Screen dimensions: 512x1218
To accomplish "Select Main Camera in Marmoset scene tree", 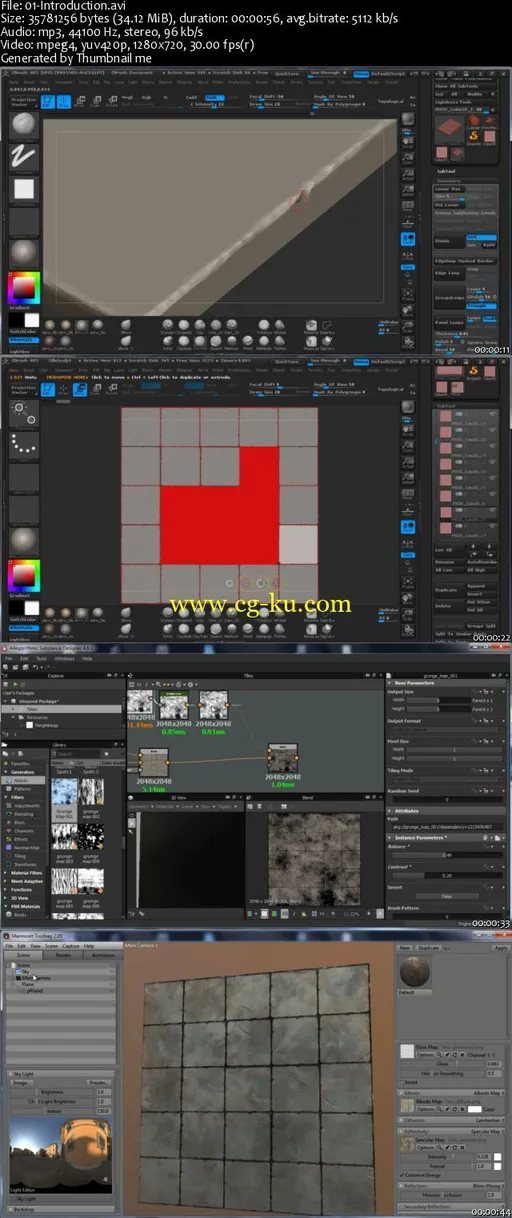I will click(36, 978).
